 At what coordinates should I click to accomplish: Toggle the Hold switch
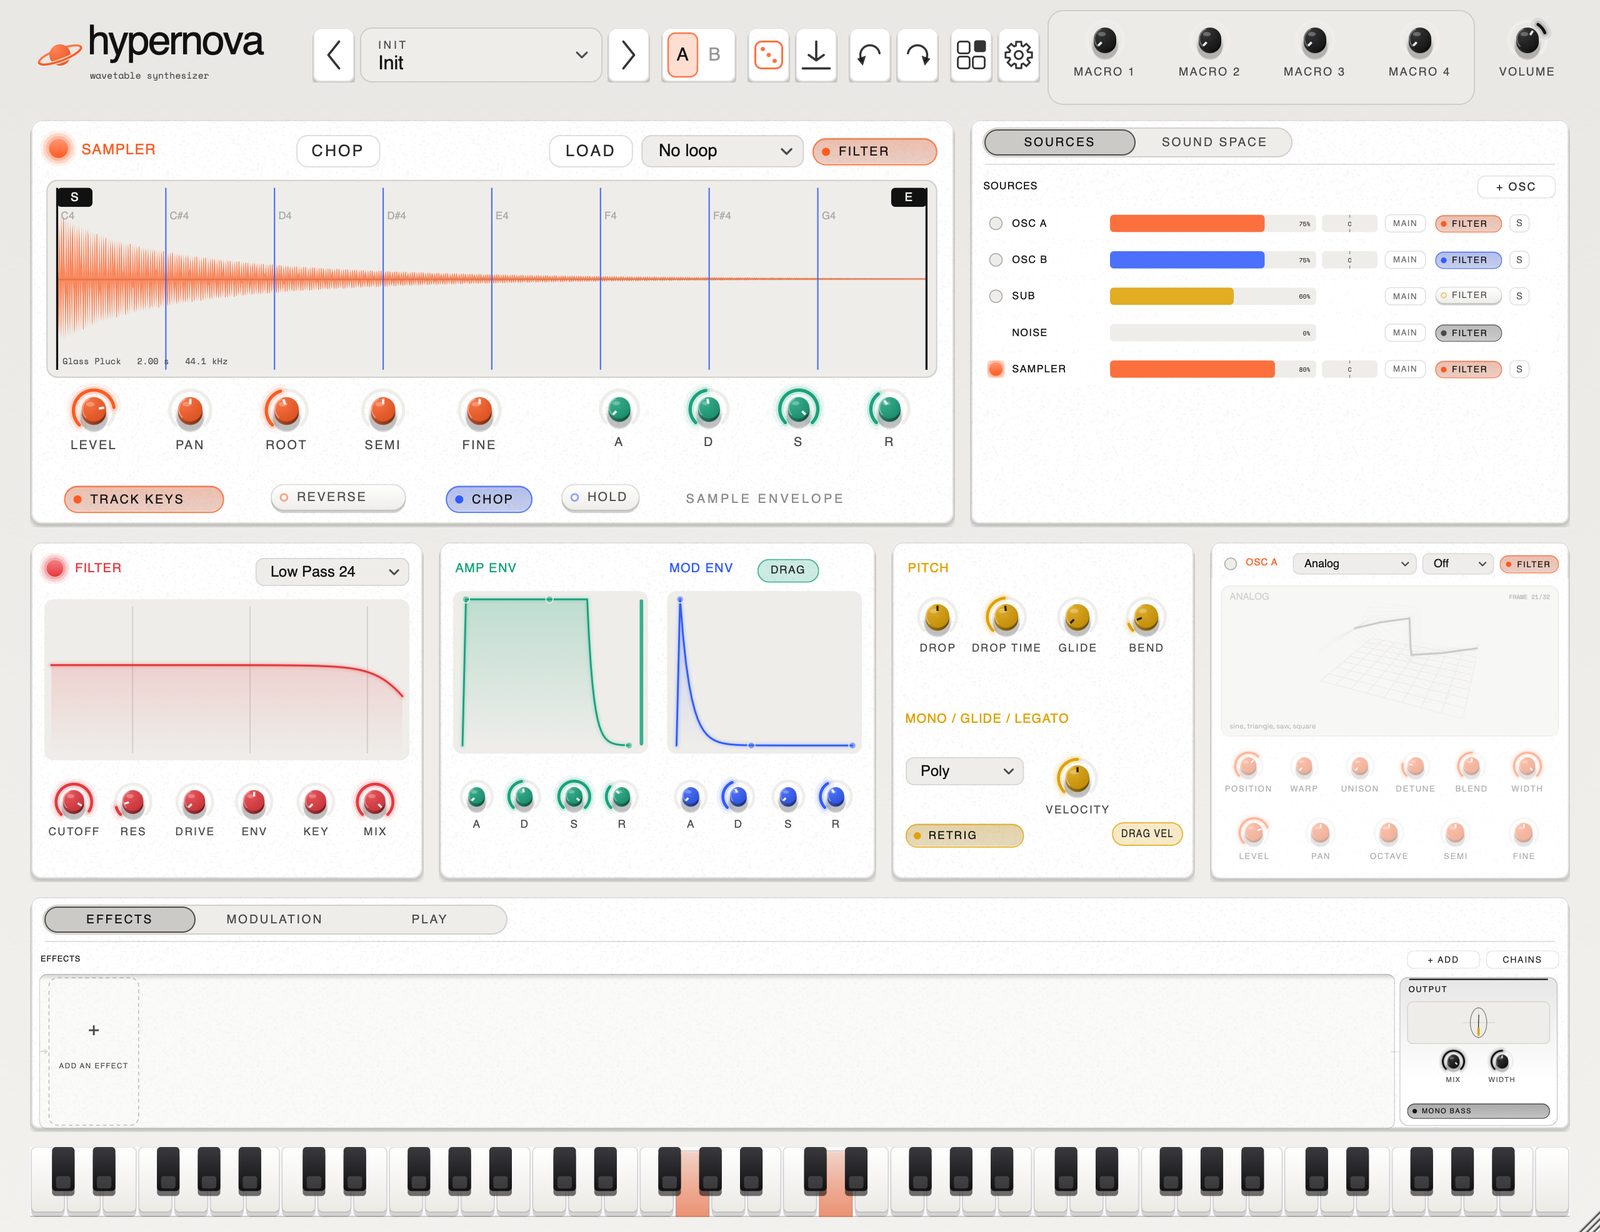pos(600,497)
